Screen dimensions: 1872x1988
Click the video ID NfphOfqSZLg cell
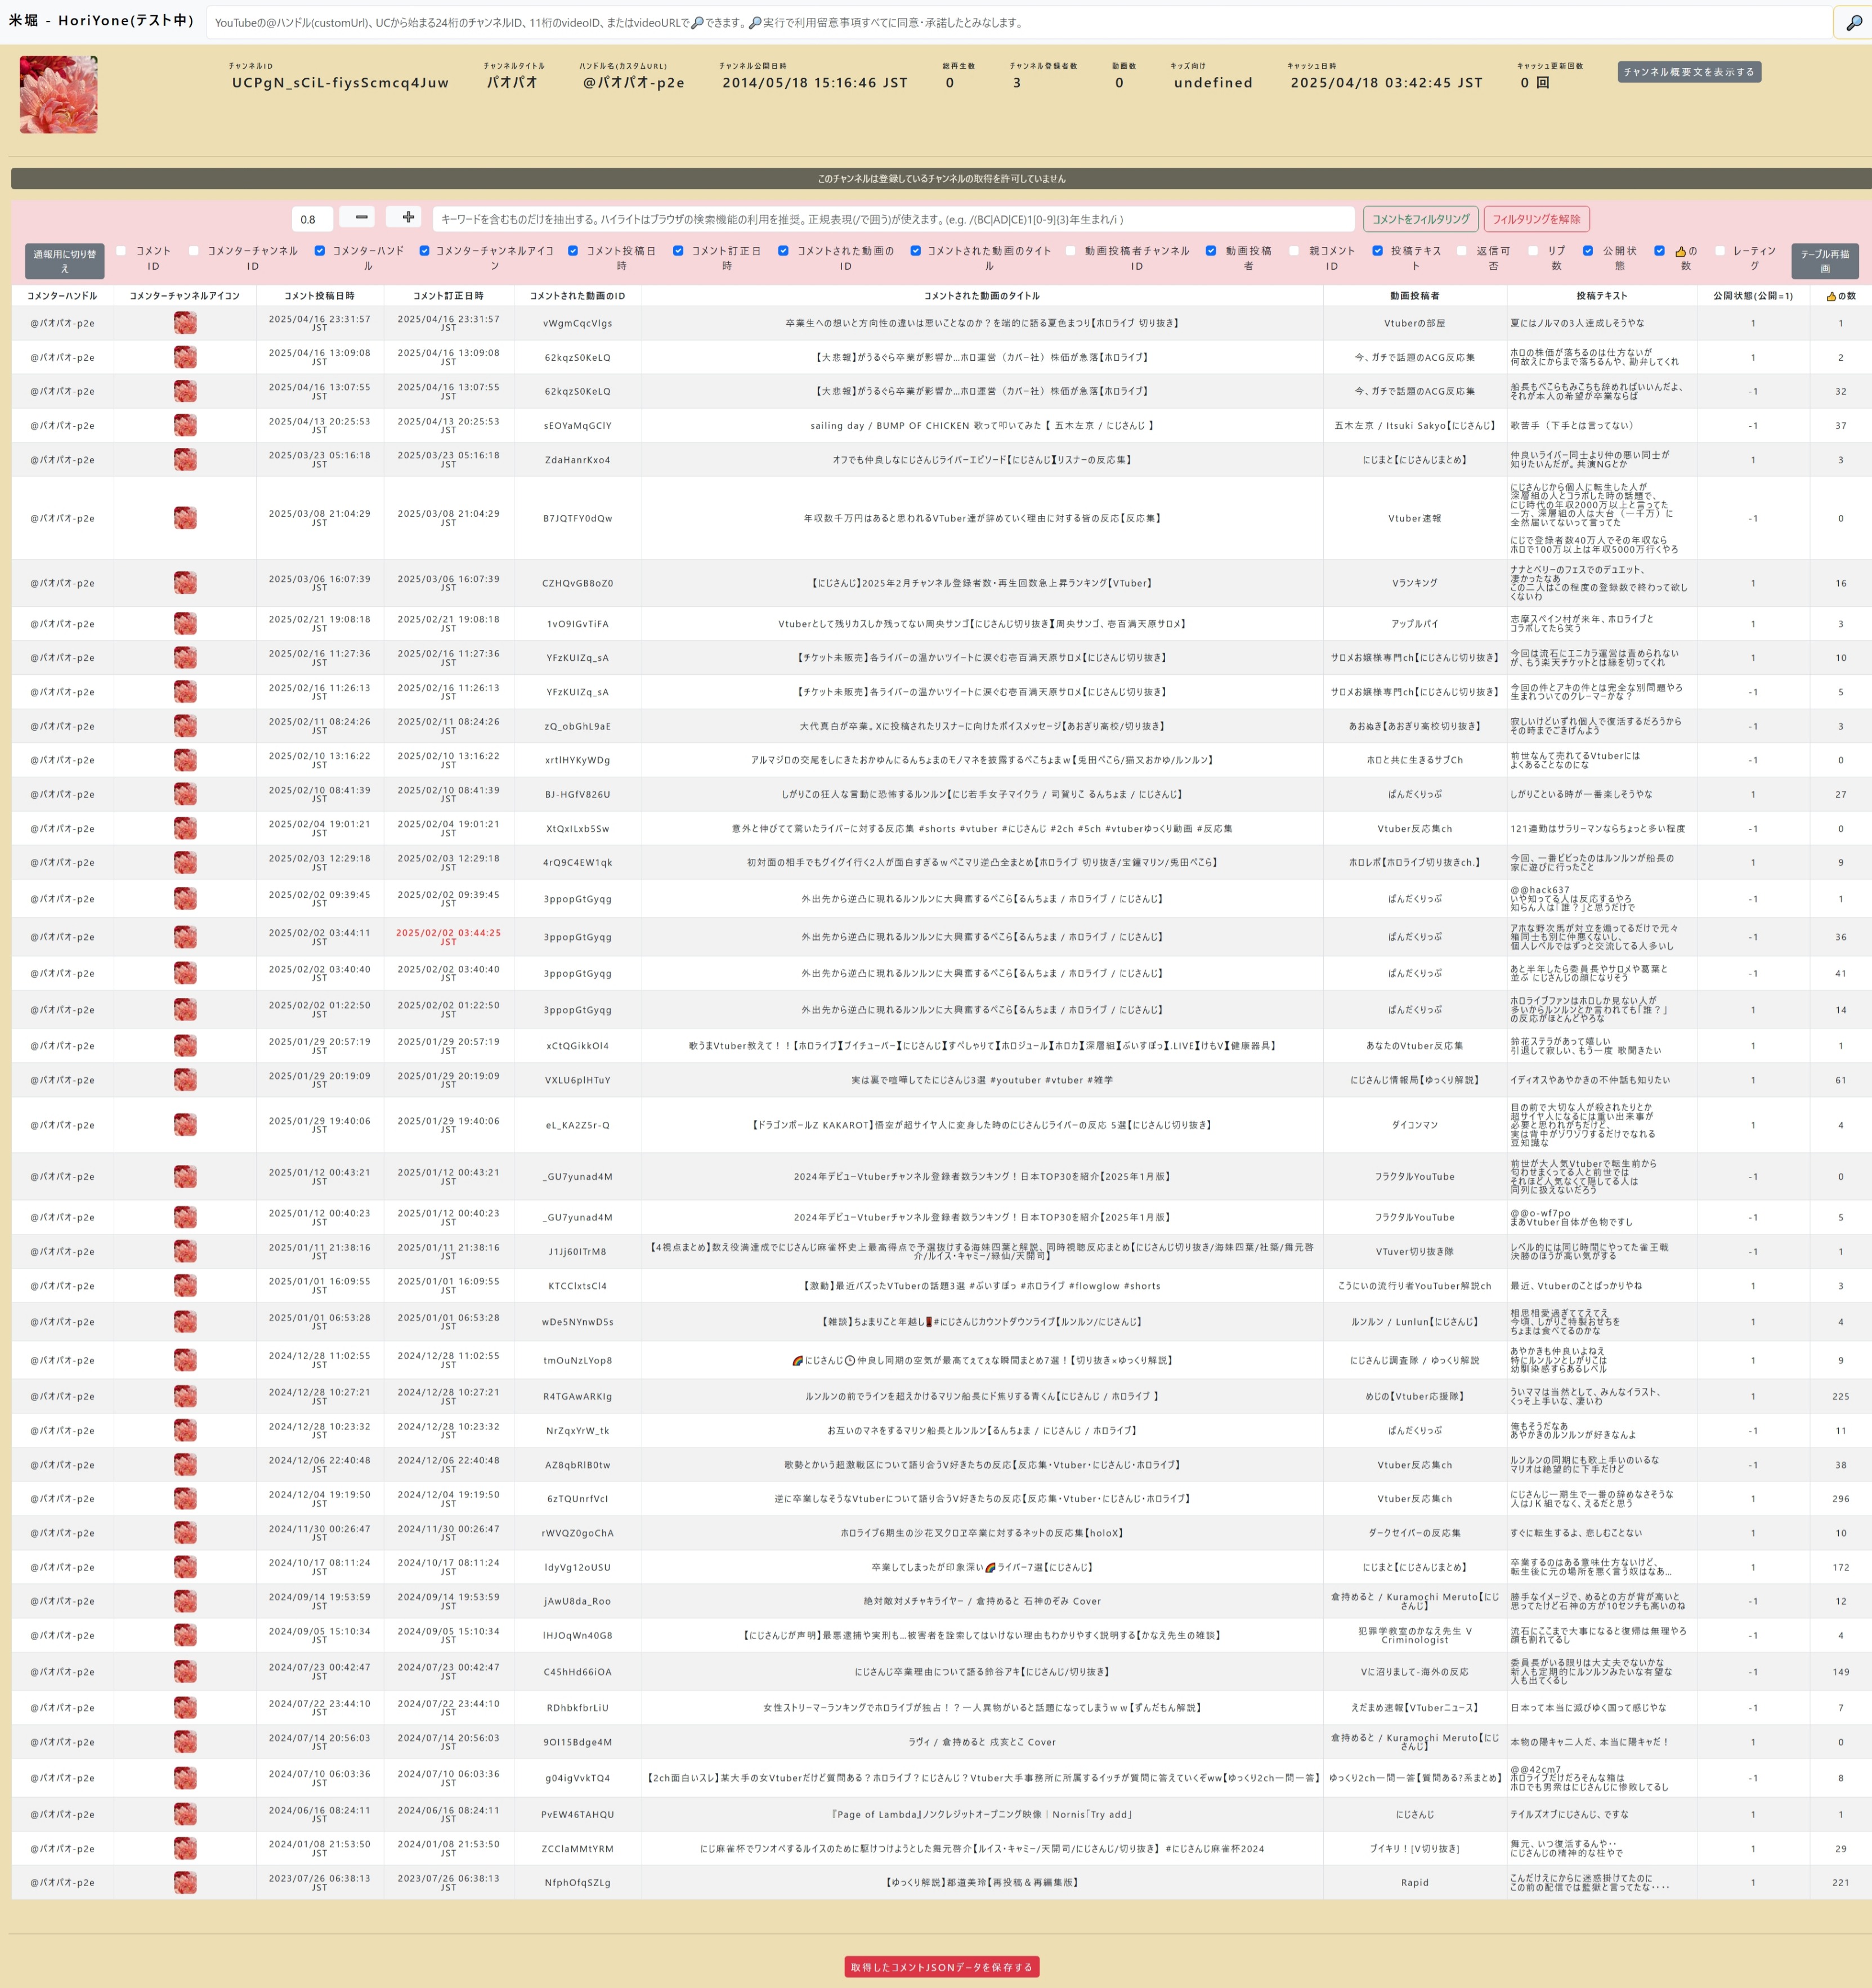pyautogui.click(x=578, y=1882)
